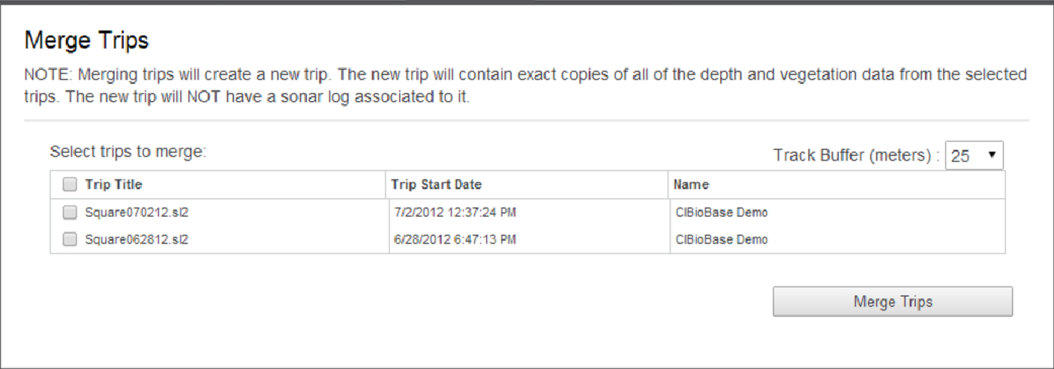The width and height of the screenshot is (1054, 369).
Task: Enable the checkbox for Square062812.sl2
Action: pos(69,239)
